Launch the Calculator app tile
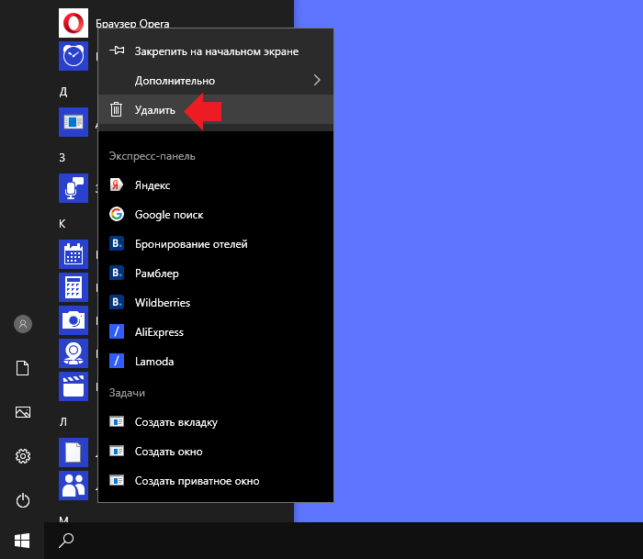 [73, 287]
